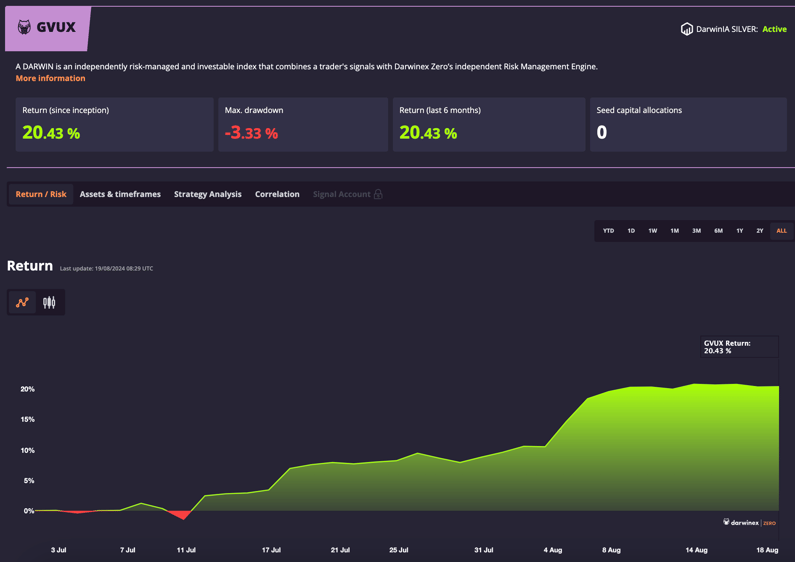Switch to candlestick chart view icon
795x562 pixels.
[49, 302]
